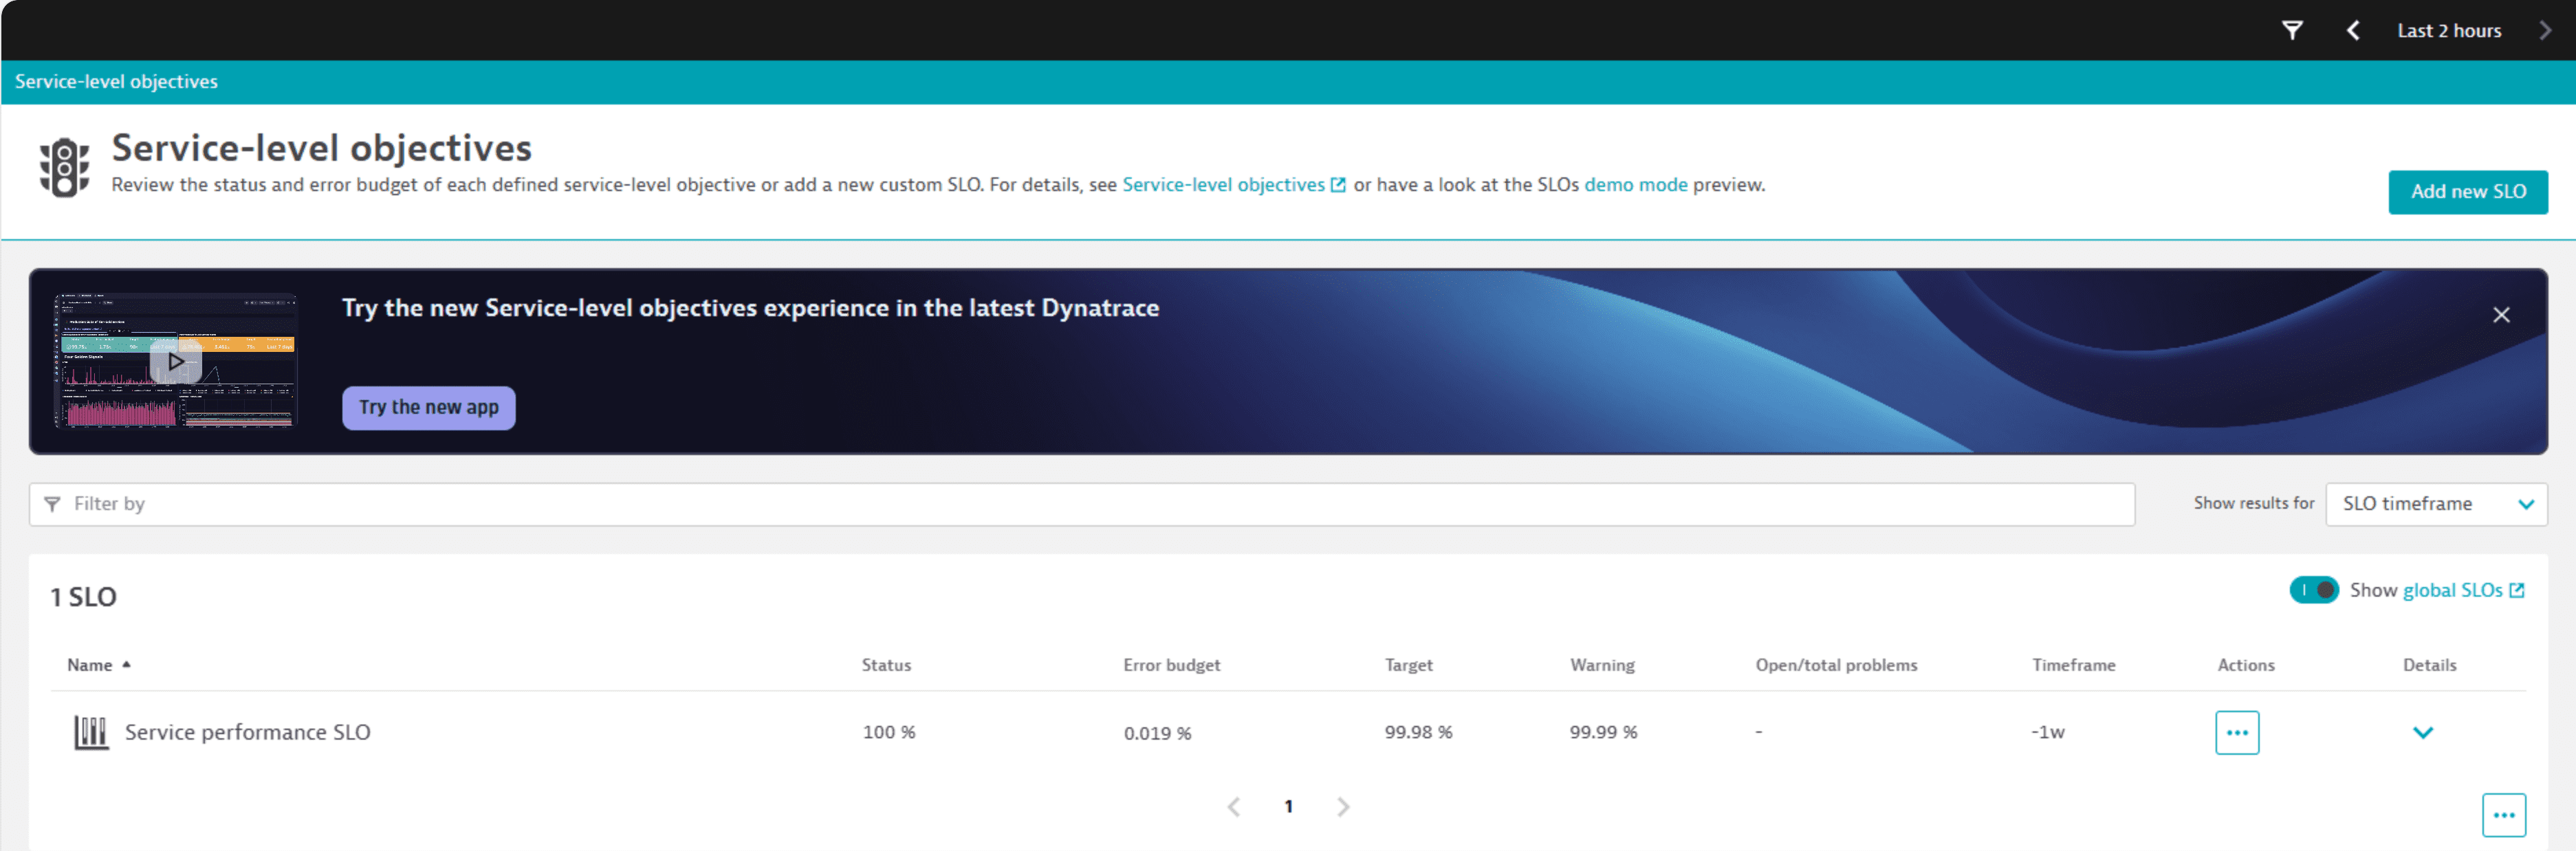Click the Try the new app button
The height and width of the screenshot is (851, 2576).
[x=429, y=408]
